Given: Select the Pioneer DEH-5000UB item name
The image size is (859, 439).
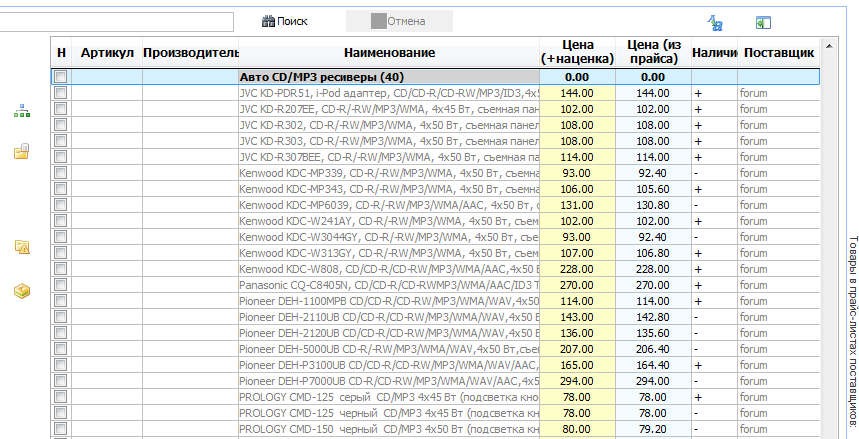Looking at the screenshot, I should pos(389,349).
